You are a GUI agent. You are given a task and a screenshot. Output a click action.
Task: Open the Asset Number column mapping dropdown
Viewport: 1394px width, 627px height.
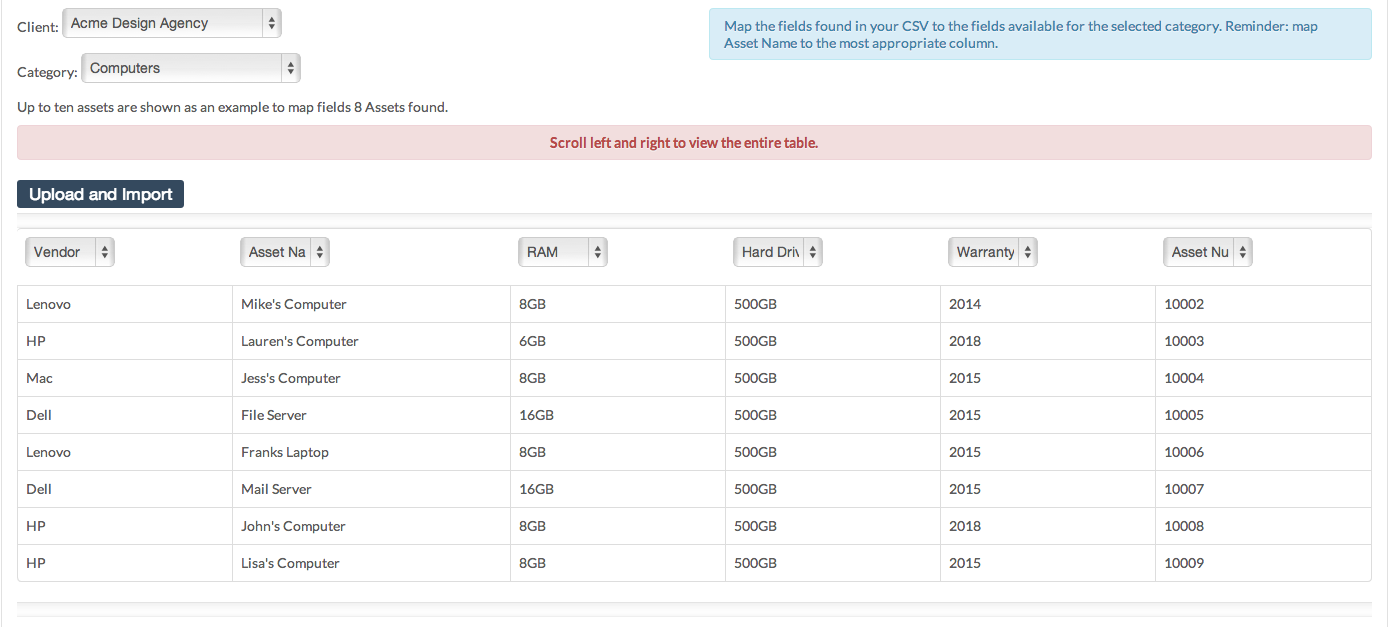tap(1207, 253)
